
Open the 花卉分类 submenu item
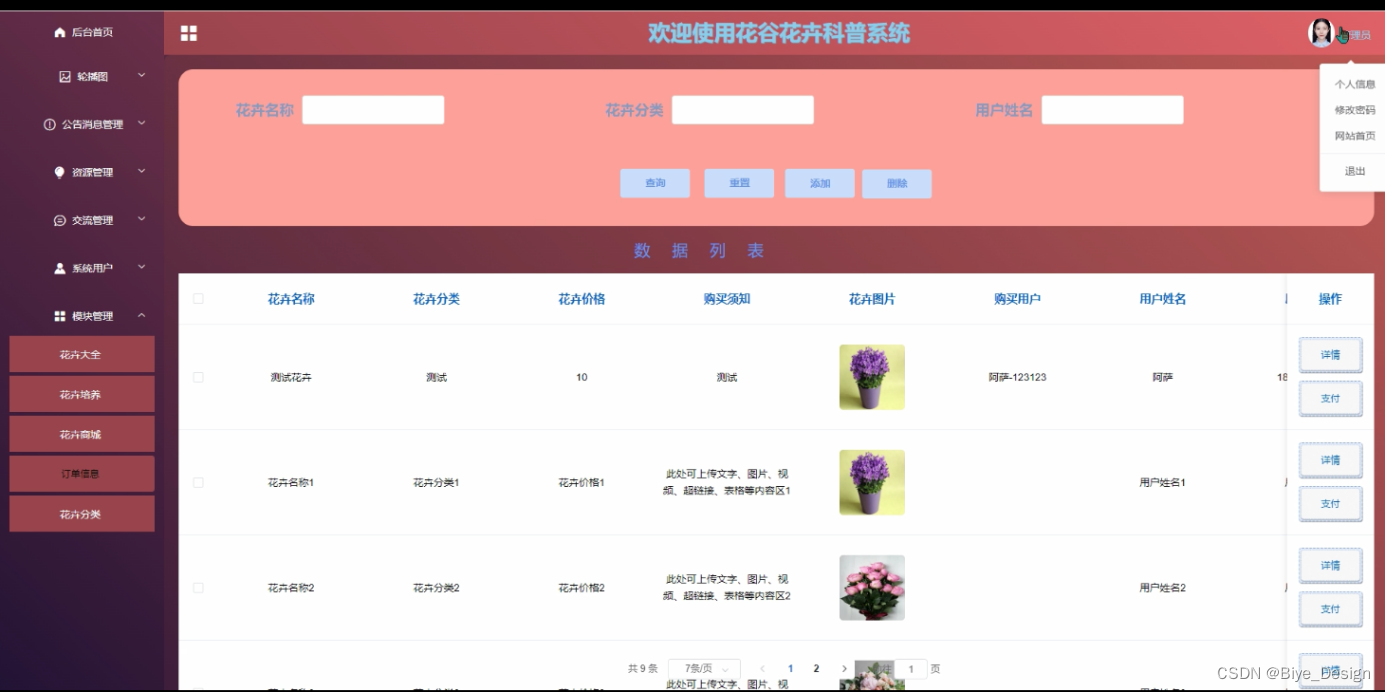click(81, 514)
